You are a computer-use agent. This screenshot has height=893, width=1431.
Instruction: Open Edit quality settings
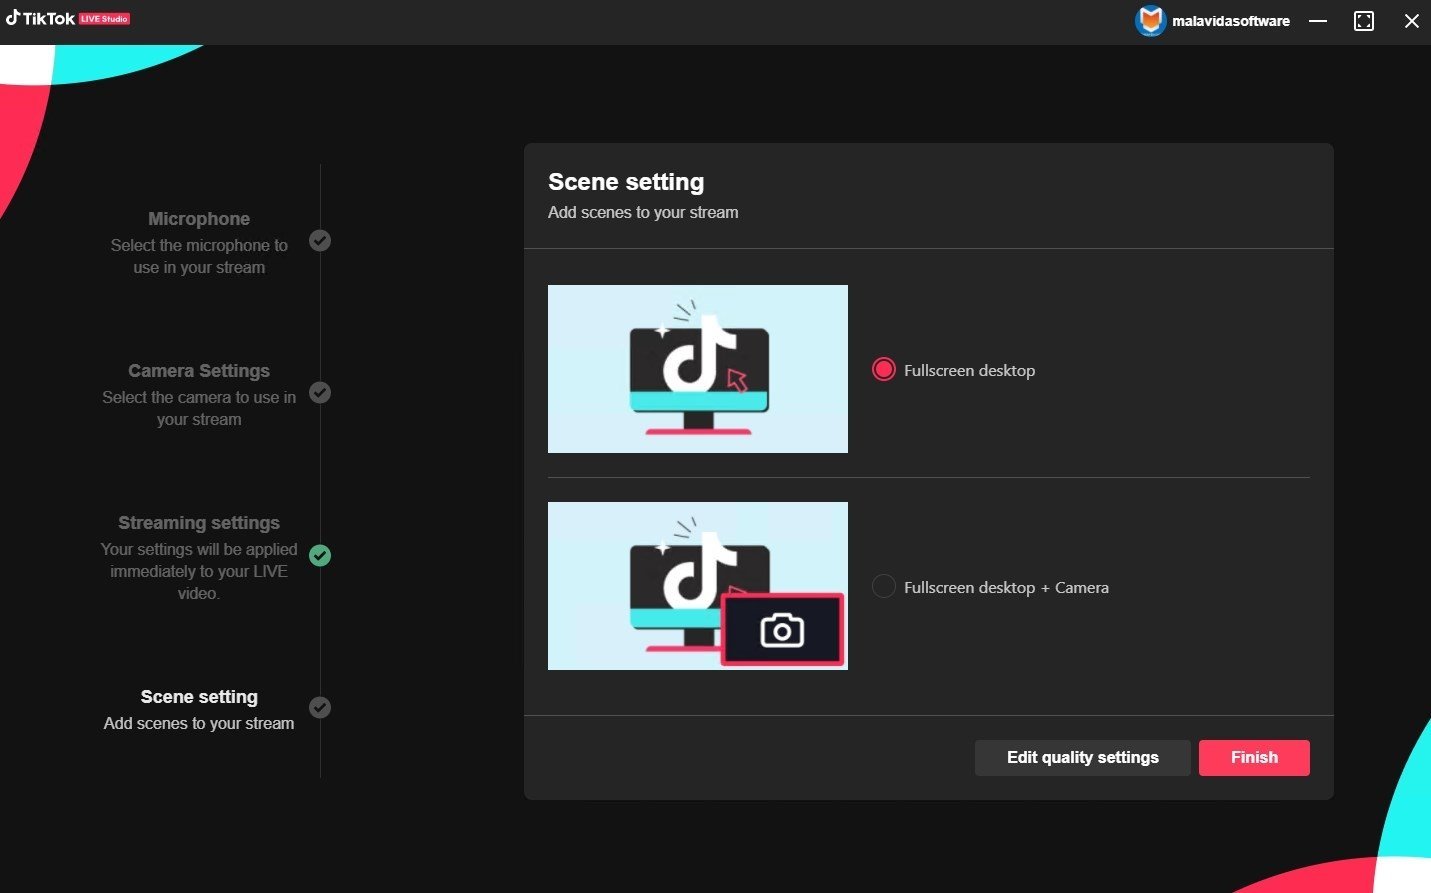1082,757
